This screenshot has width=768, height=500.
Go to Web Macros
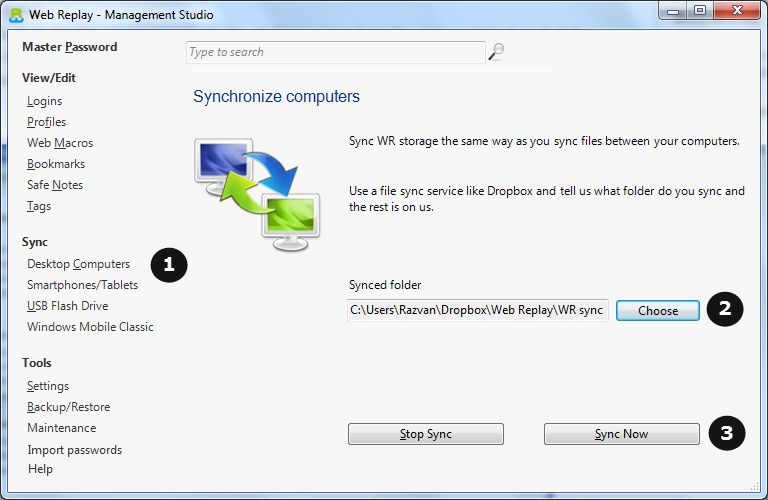(60, 143)
